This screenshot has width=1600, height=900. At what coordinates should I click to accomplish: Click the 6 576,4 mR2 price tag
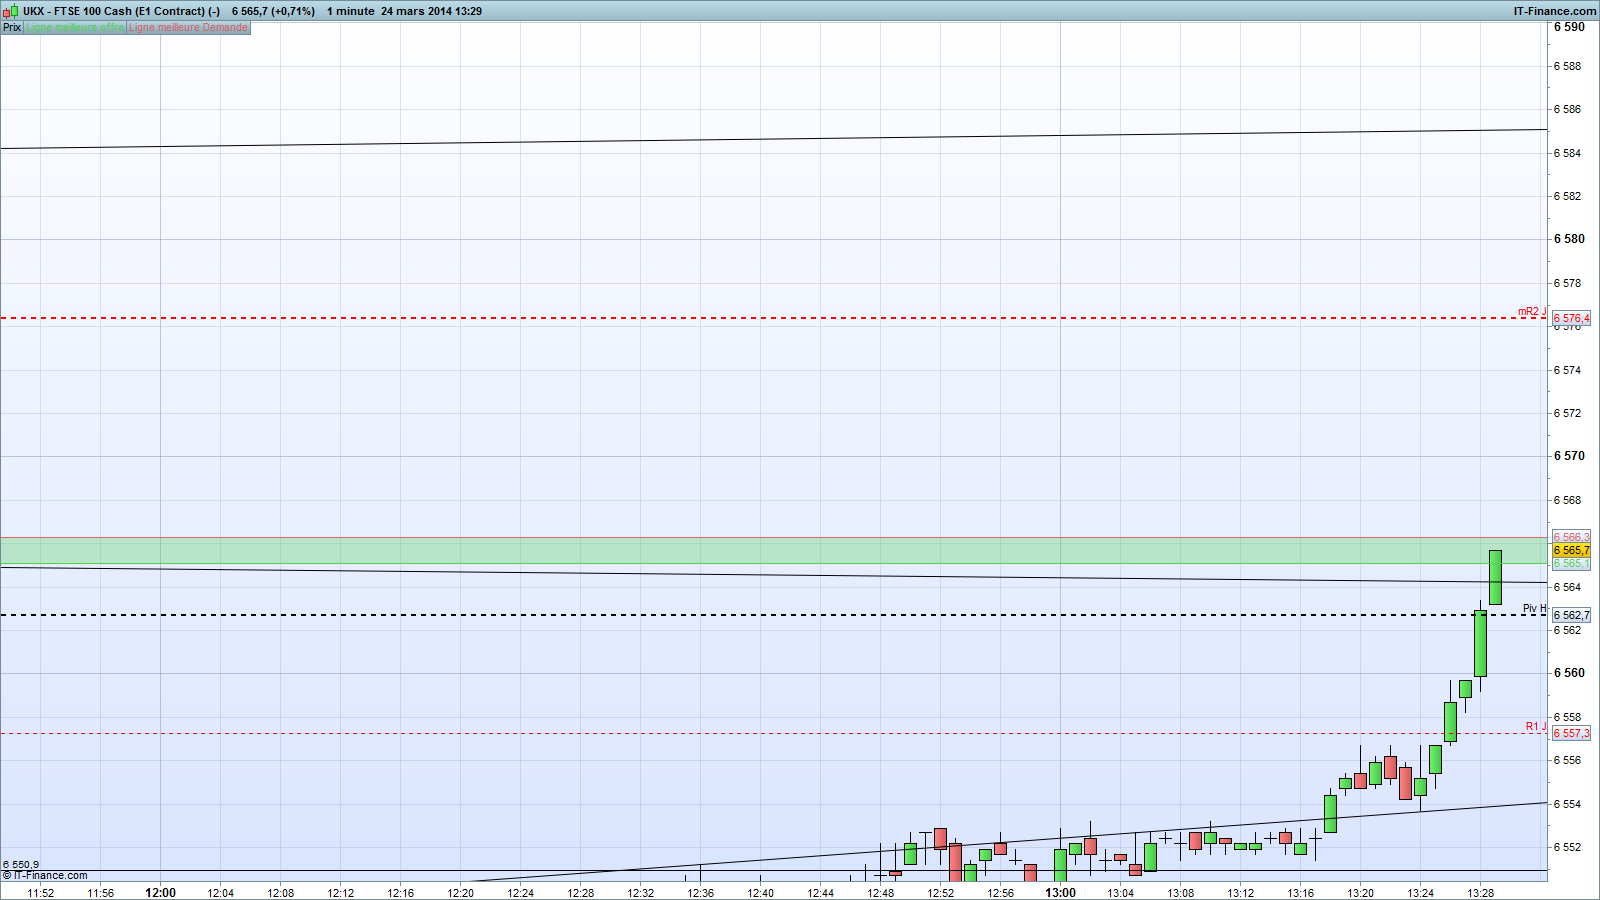point(1571,318)
